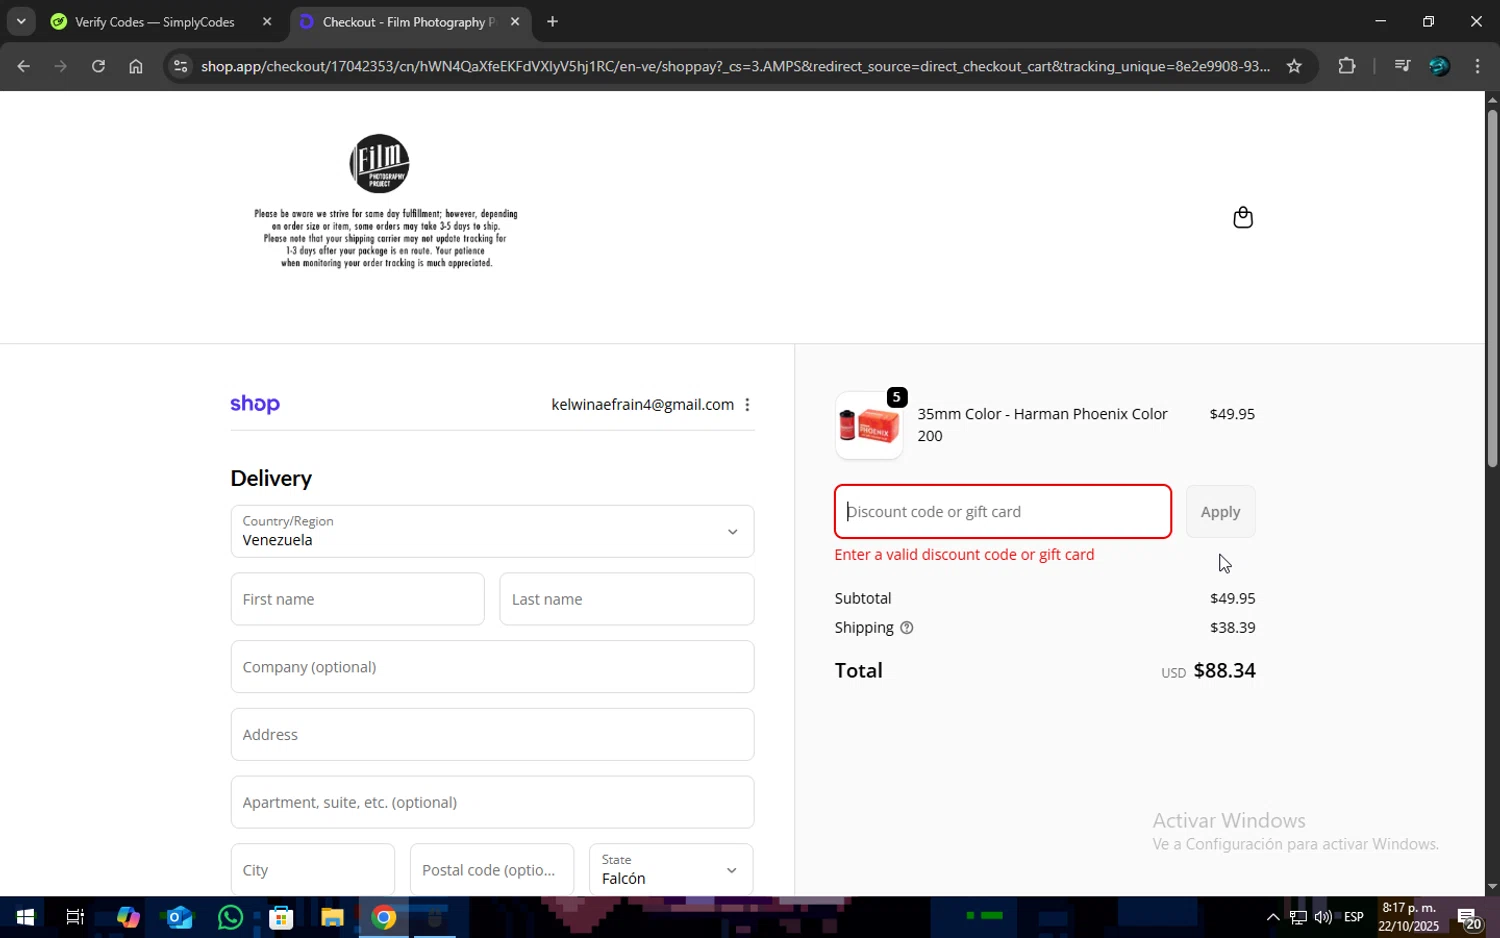1500x938 pixels.
Task: Click the browser address bar URL
Action: [735, 66]
